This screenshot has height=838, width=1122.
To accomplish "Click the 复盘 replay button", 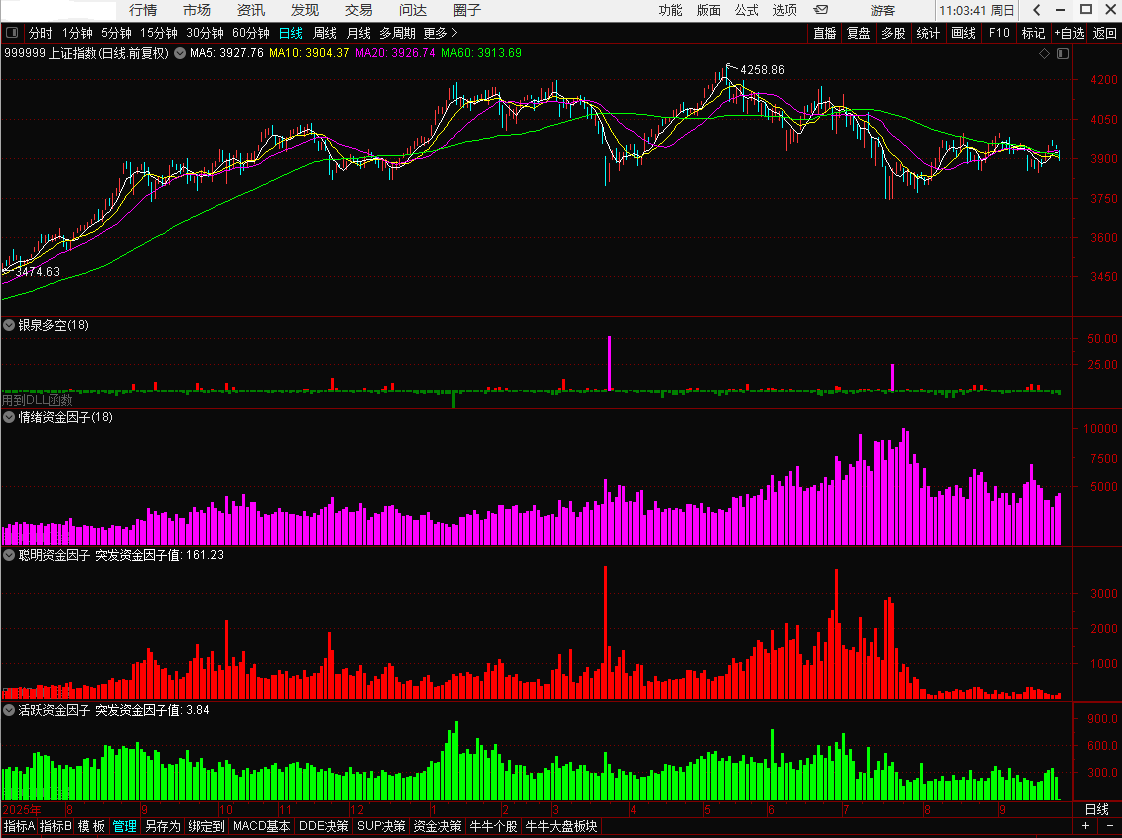I will pos(859,33).
